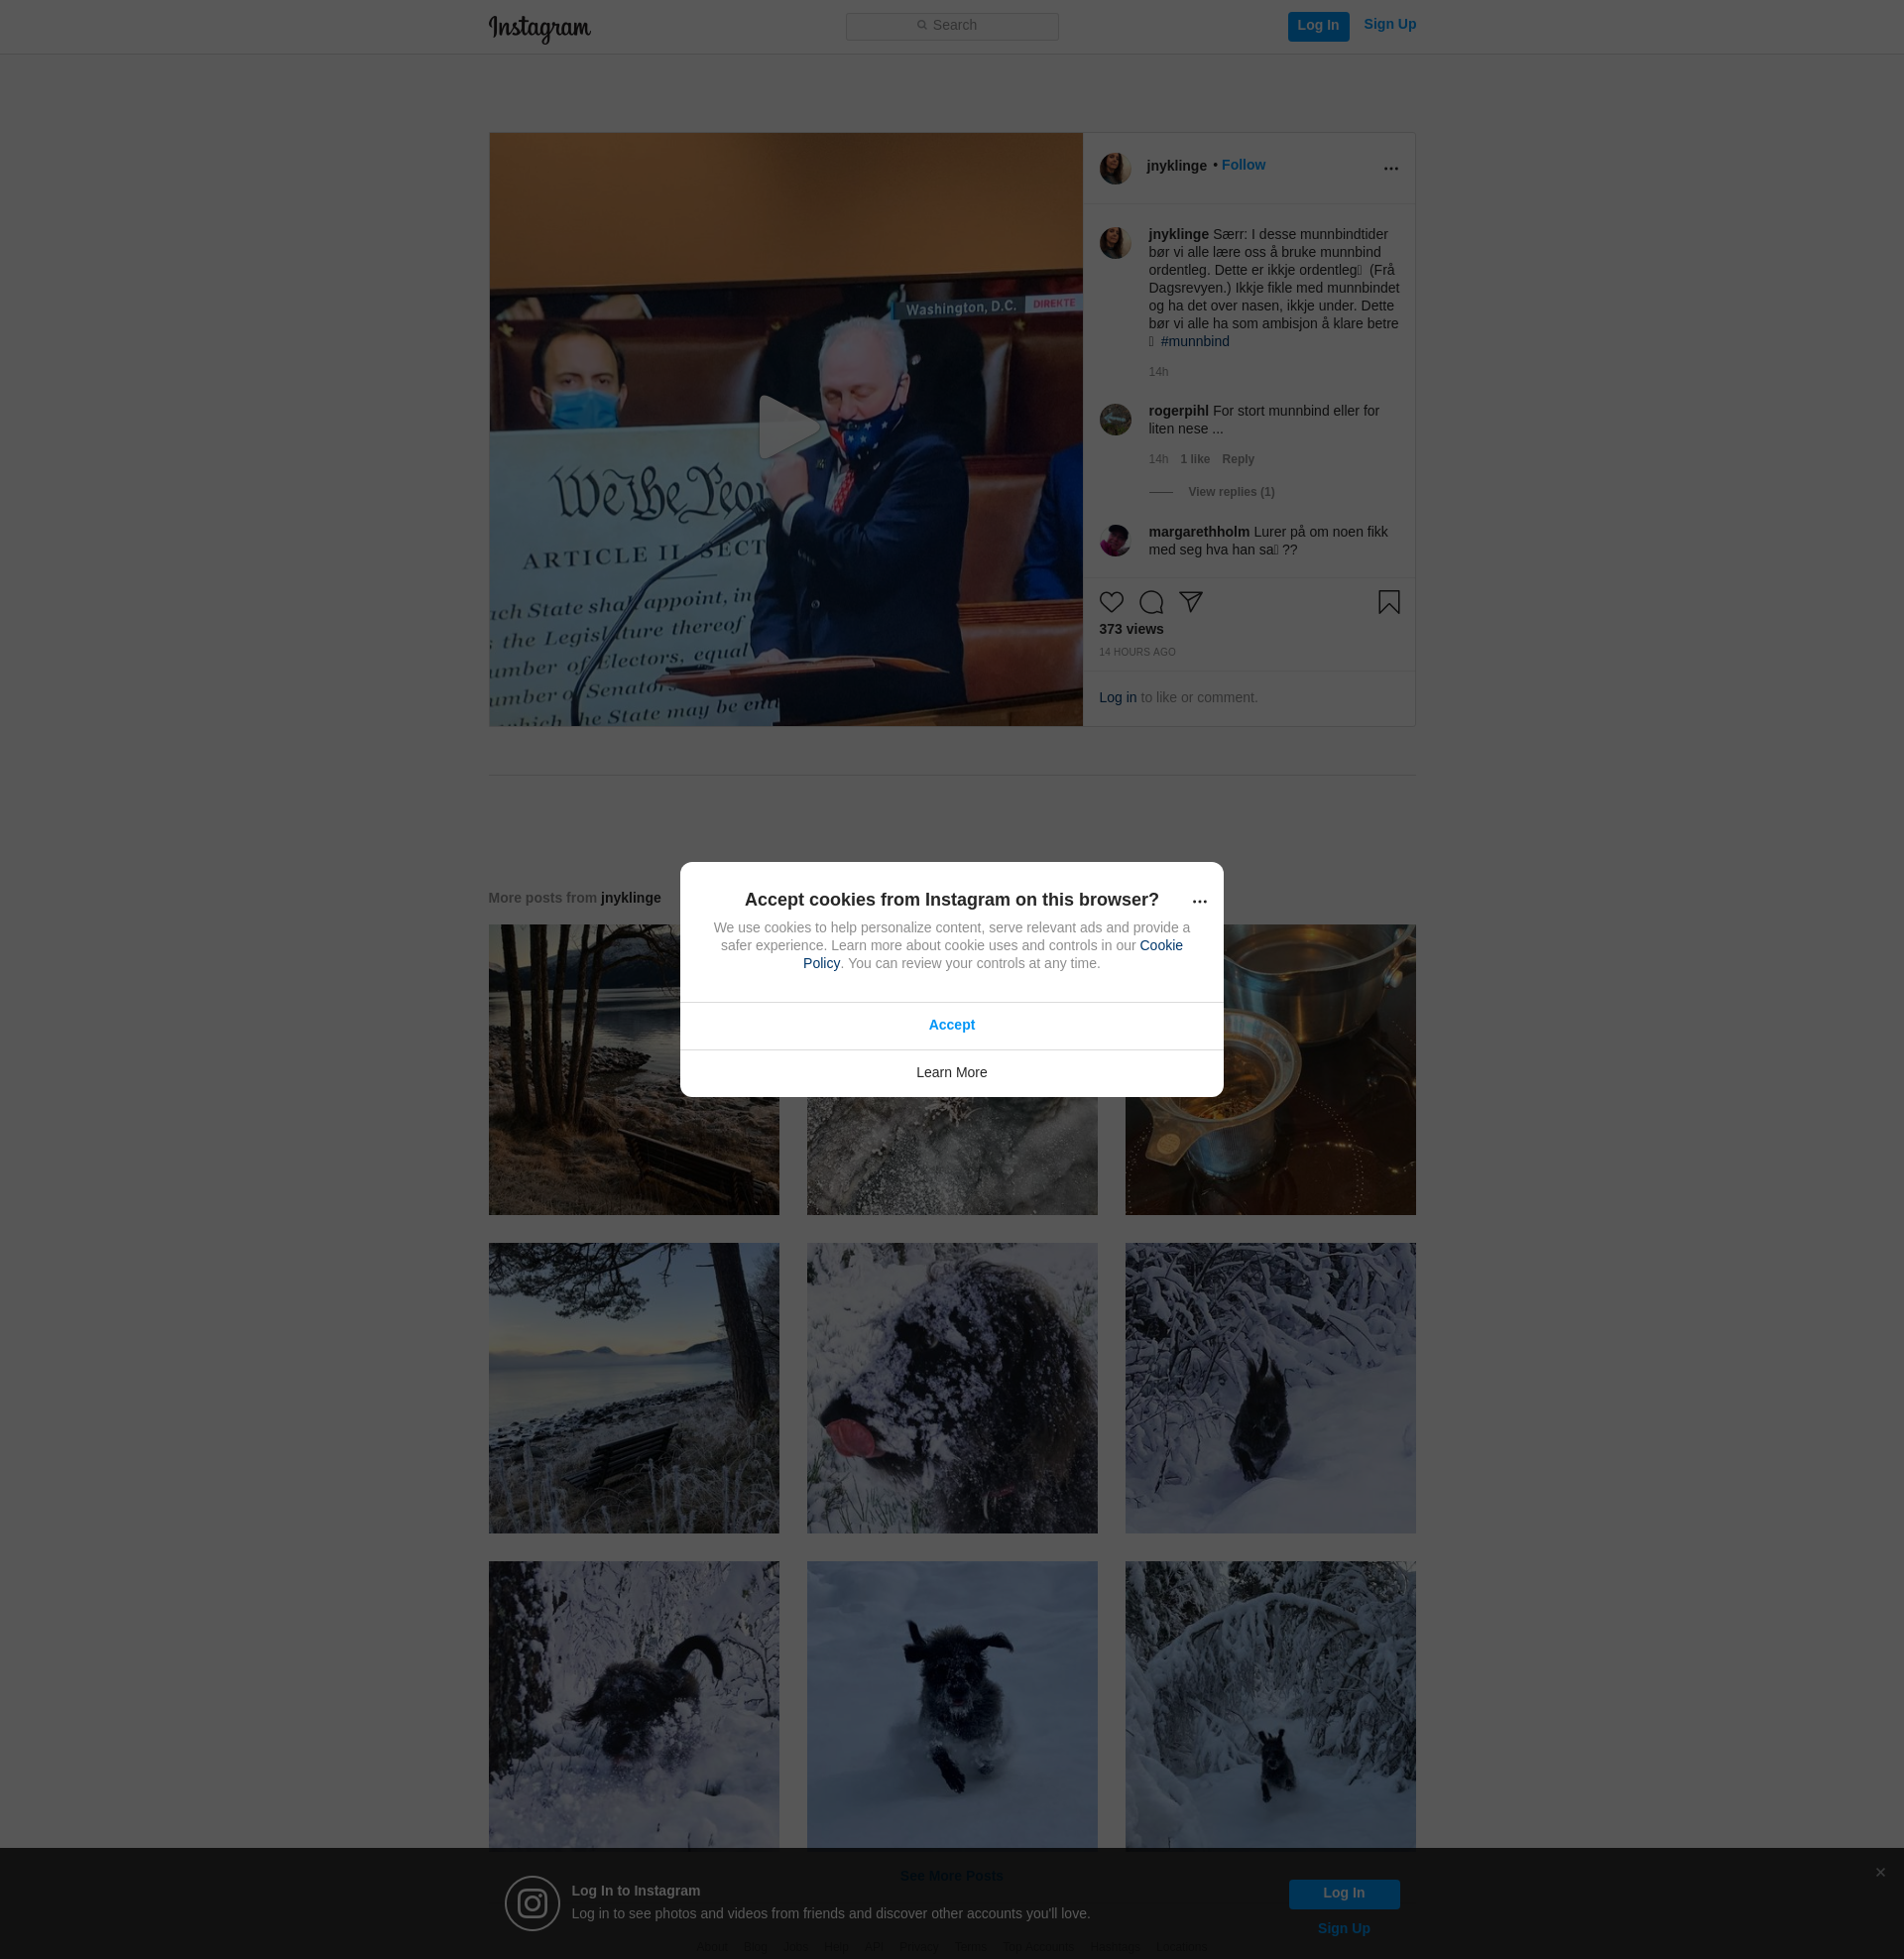Viewport: 1904px width, 1959px height.
Task: Open dusk fjord bench thumbnail
Action: pyautogui.click(x=633, y=1388)
